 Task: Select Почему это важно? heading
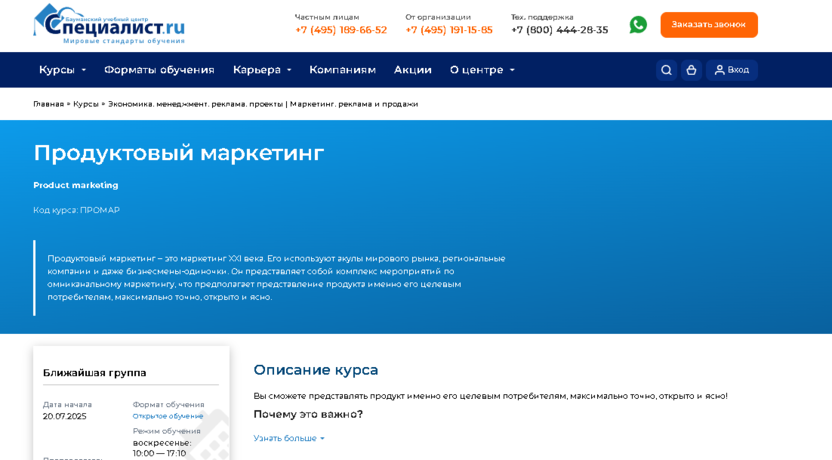[x=308, y=414]
